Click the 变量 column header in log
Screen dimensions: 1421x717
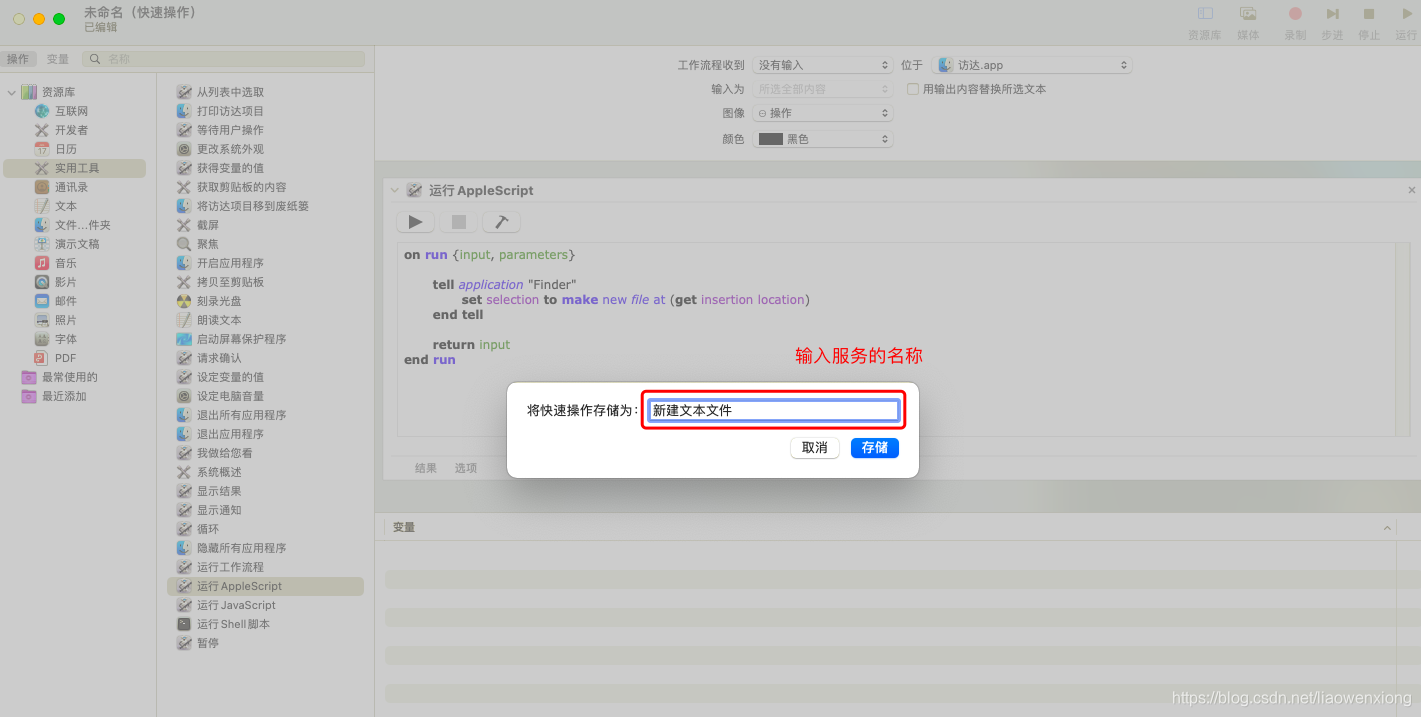[404, 527]
